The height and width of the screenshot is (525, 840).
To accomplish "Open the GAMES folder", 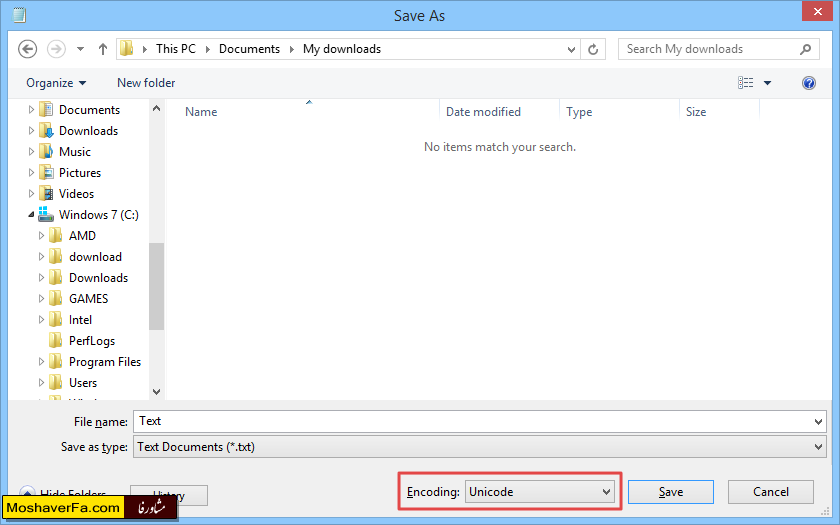I will [x=88, y=298].
